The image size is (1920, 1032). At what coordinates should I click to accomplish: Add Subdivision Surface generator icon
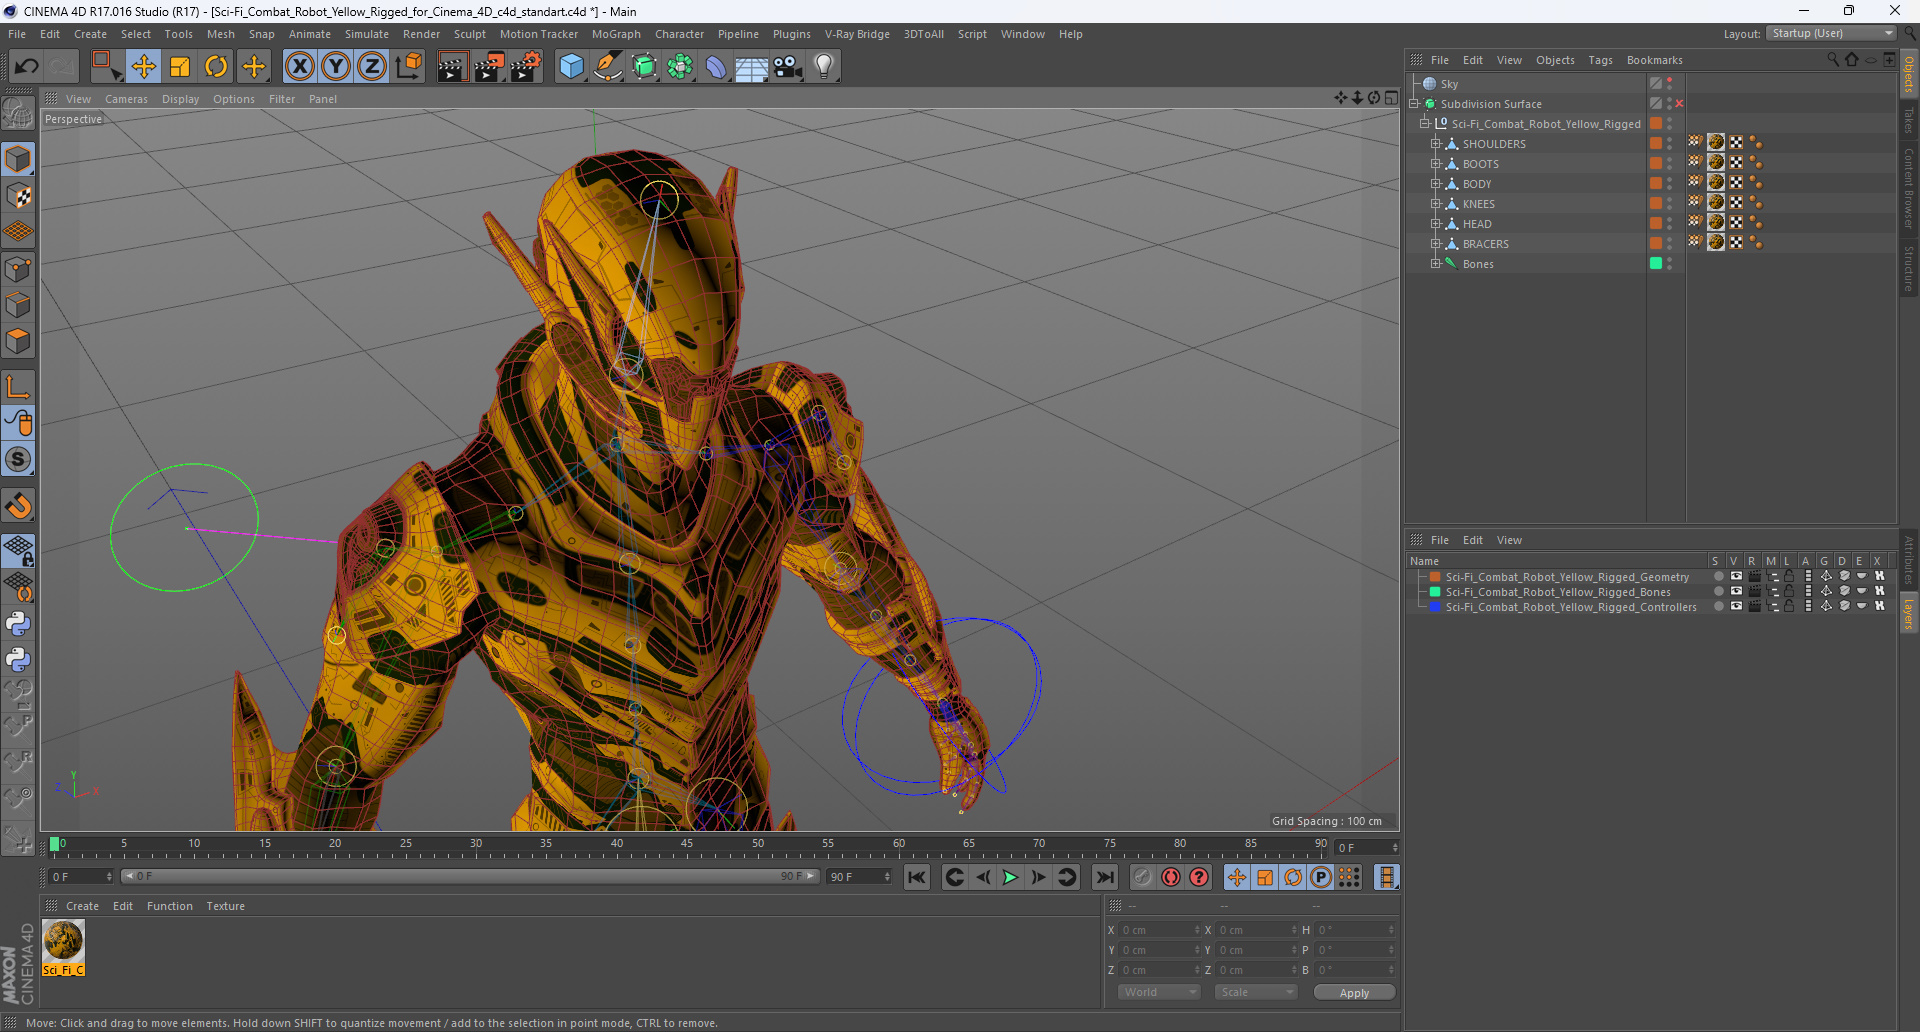click(644, 67)
